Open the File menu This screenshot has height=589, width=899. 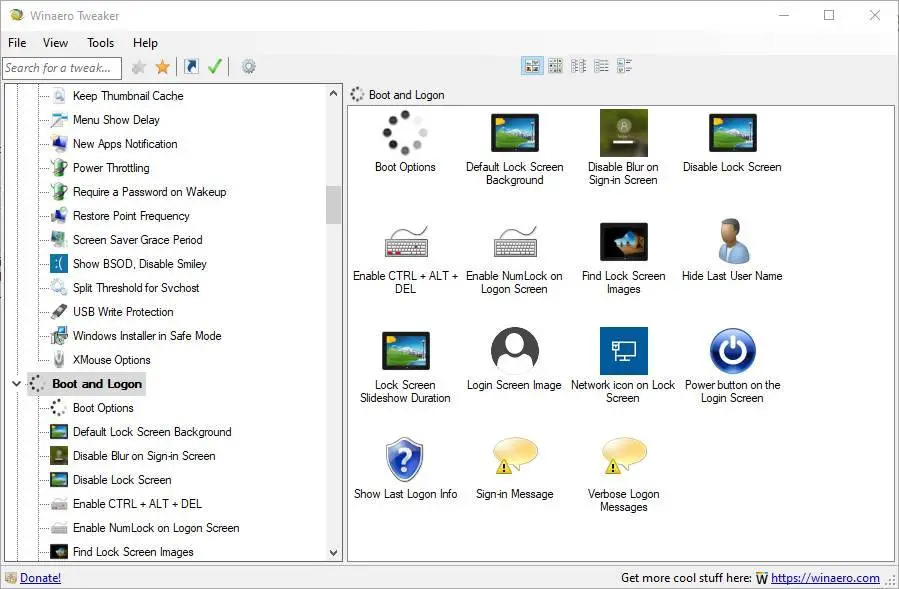tap(17, 43)
